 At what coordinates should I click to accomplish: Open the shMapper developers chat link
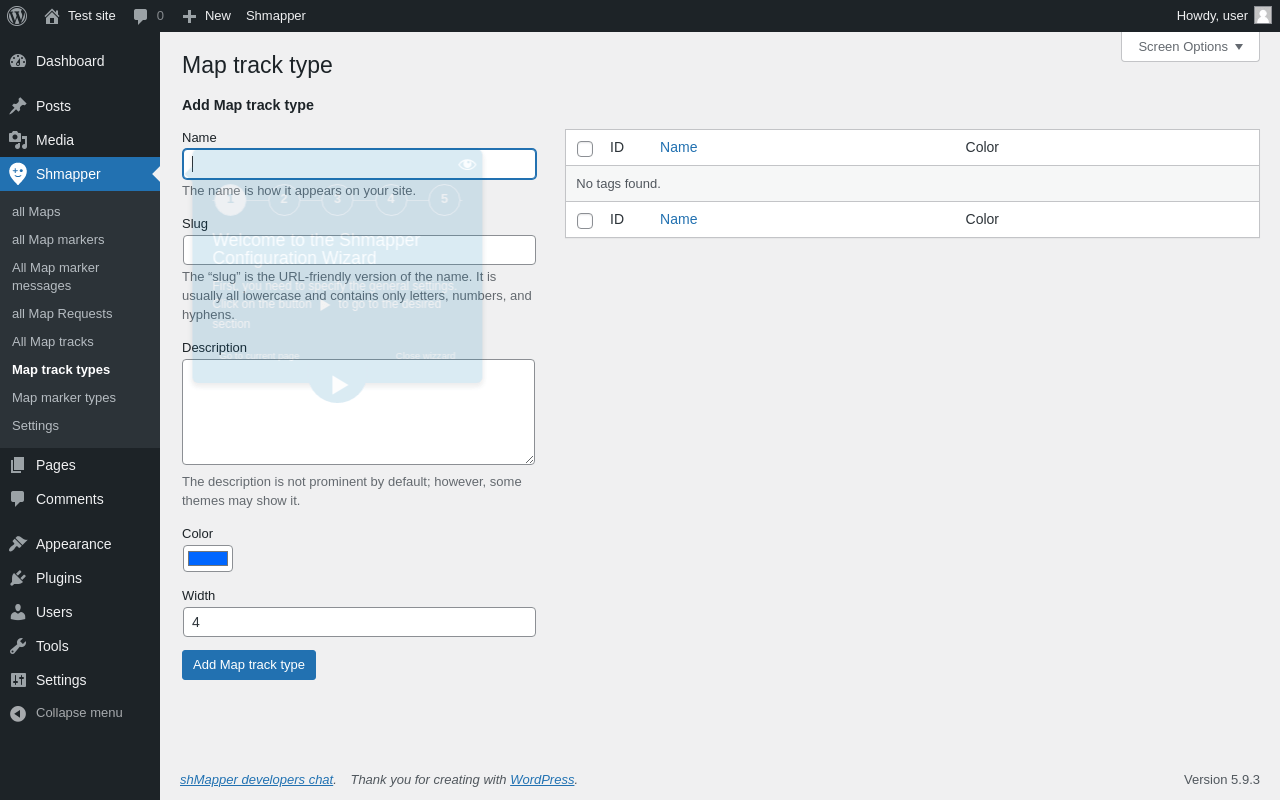[x=256, y=780]
